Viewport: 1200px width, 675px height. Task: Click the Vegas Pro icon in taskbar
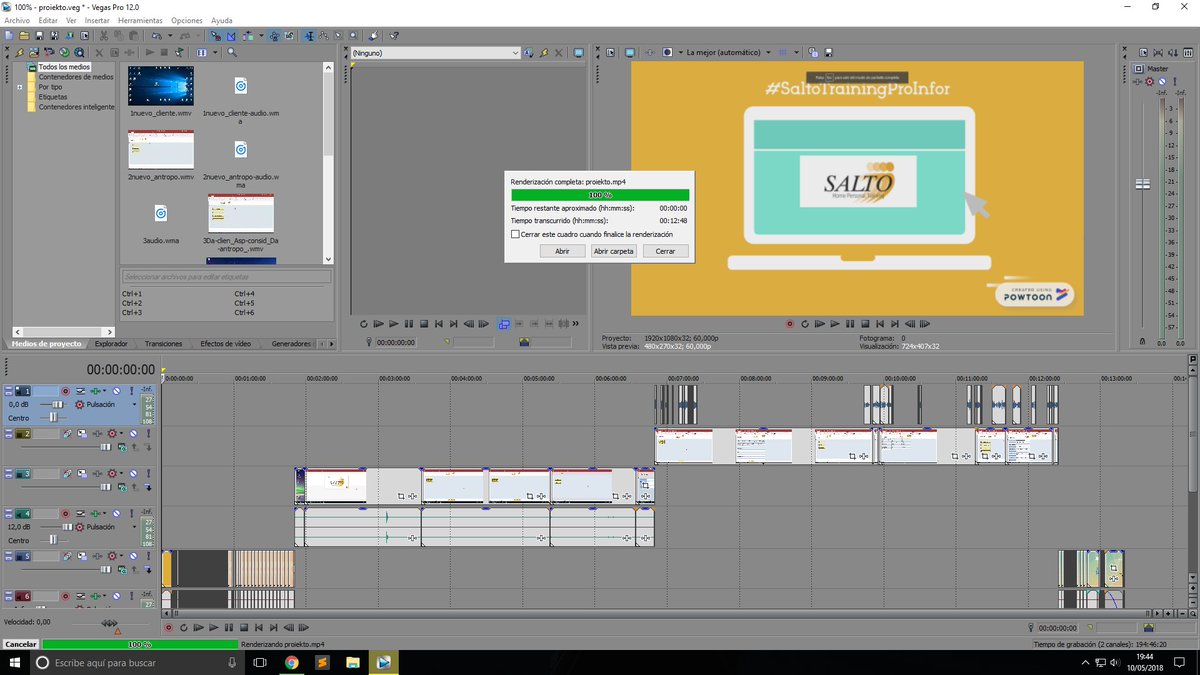click(382, 662)
